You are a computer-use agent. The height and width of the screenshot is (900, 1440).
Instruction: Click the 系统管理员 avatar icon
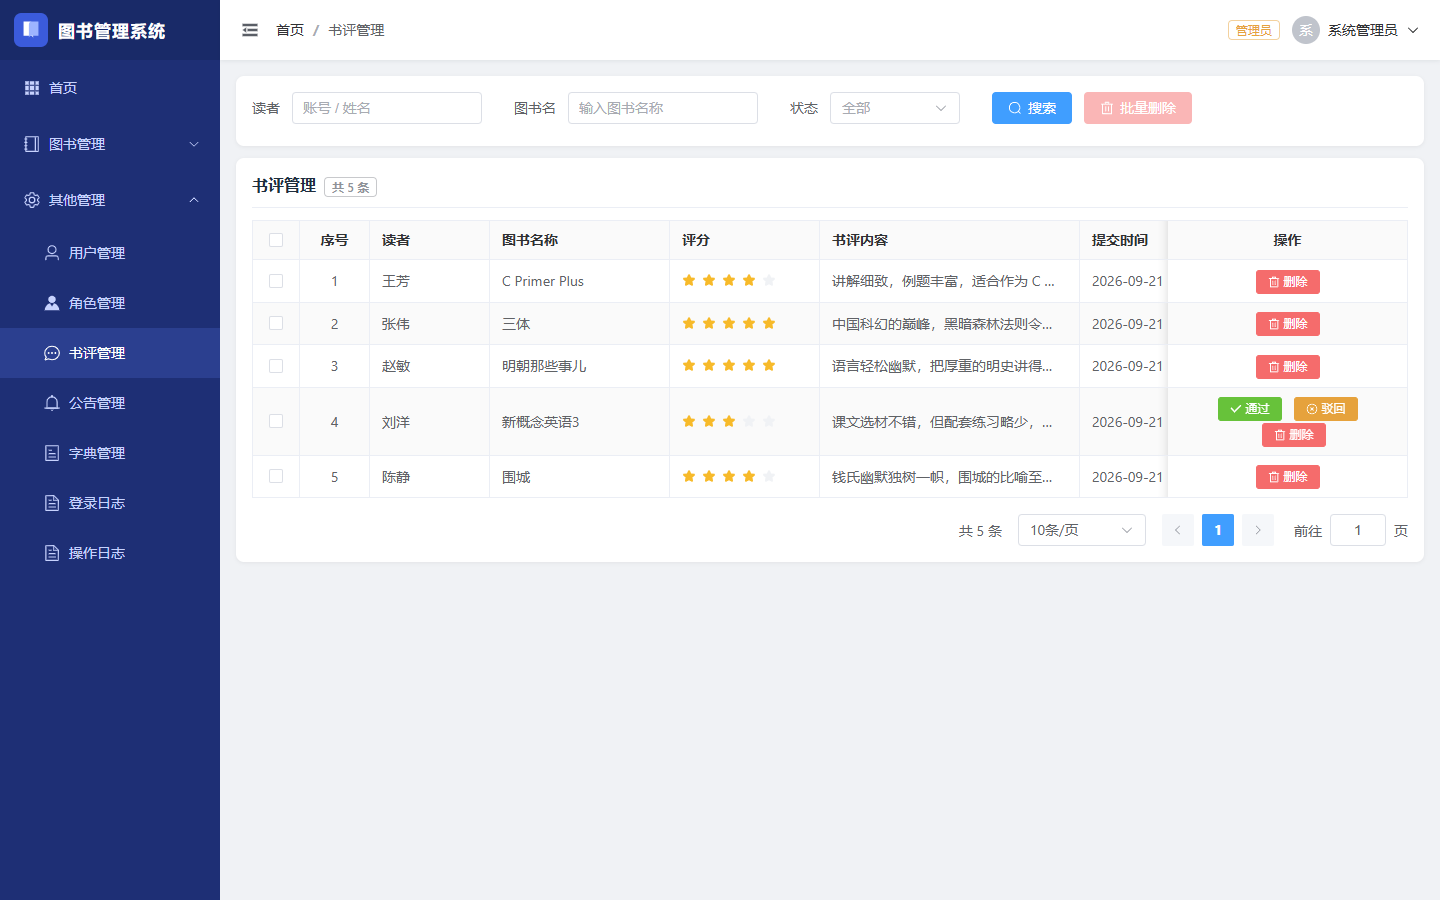pos(1306,30)
